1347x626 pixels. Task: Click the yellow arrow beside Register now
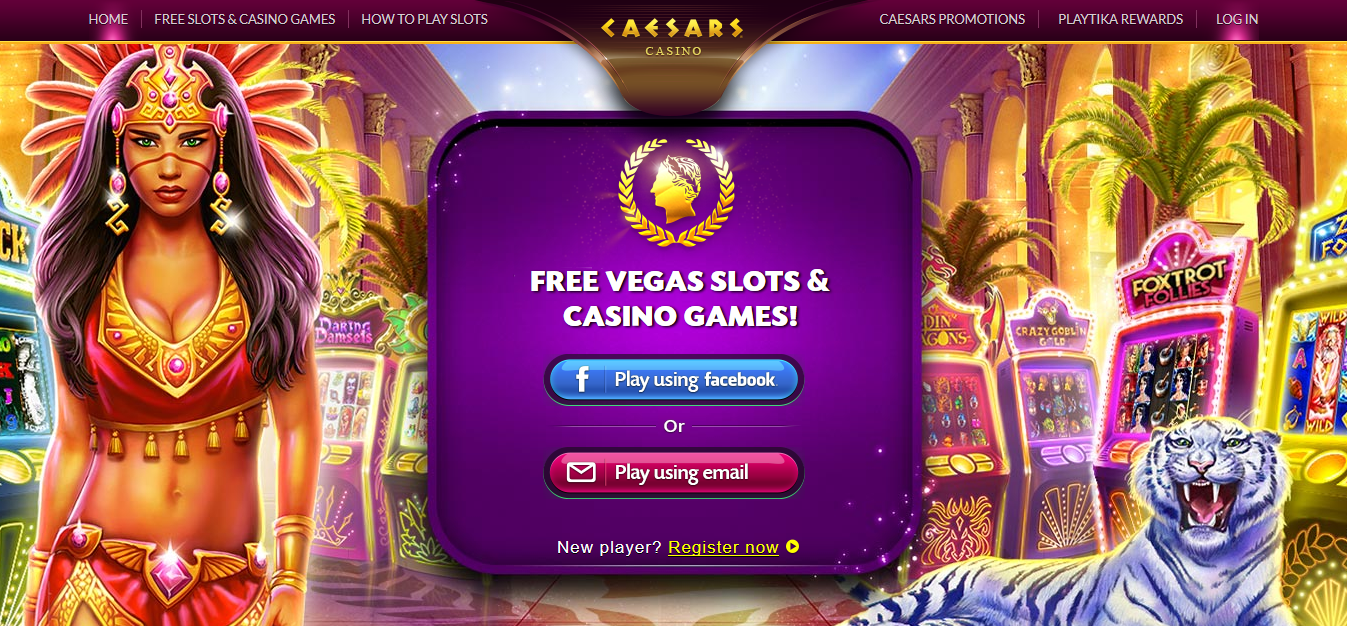click(x=793, y=546)
